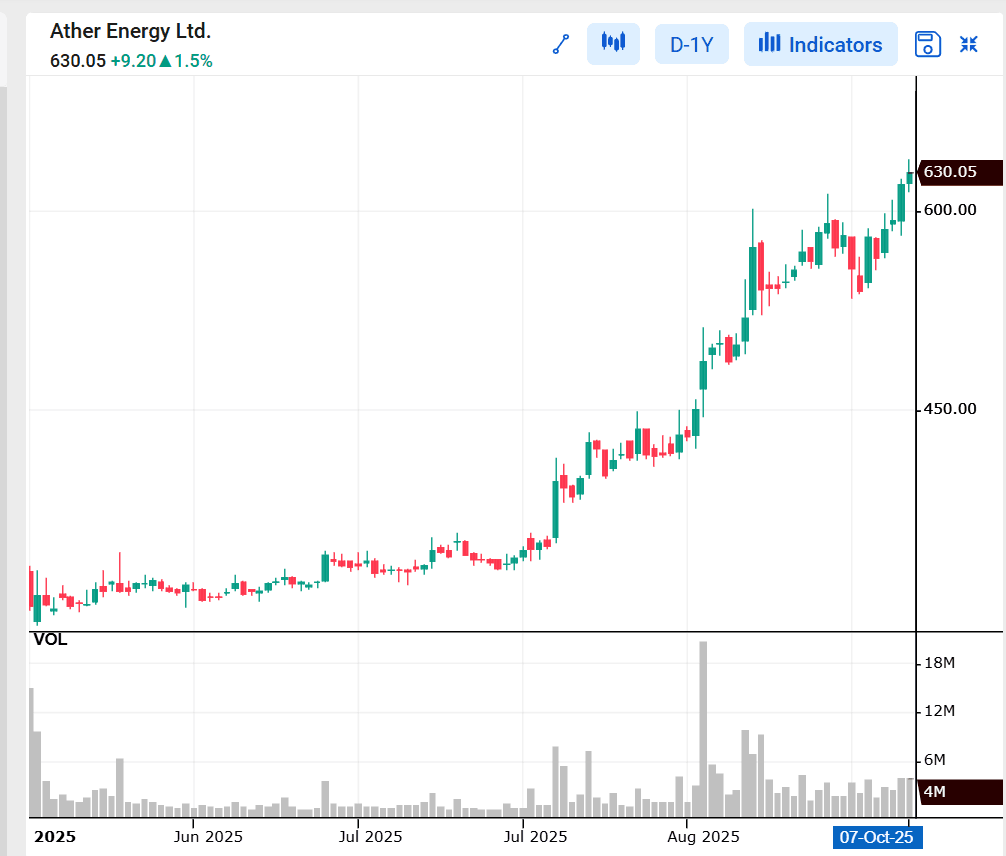Click the 1.5% percentage change
This screenshot has width=1006, height=856.
(193, 61)
